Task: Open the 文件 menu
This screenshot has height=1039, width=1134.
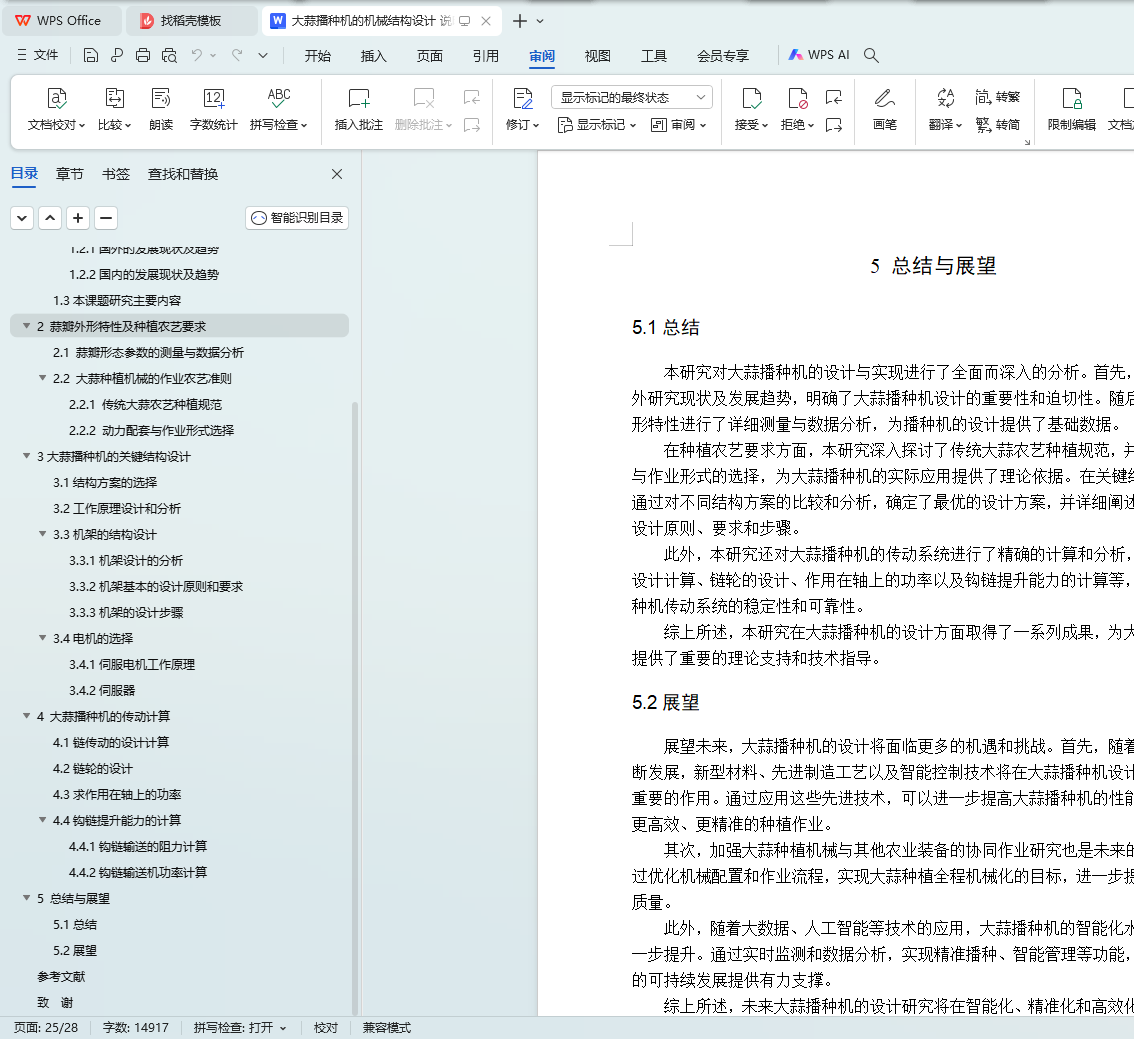Action: pyautogui.click(x=38, y=55)
